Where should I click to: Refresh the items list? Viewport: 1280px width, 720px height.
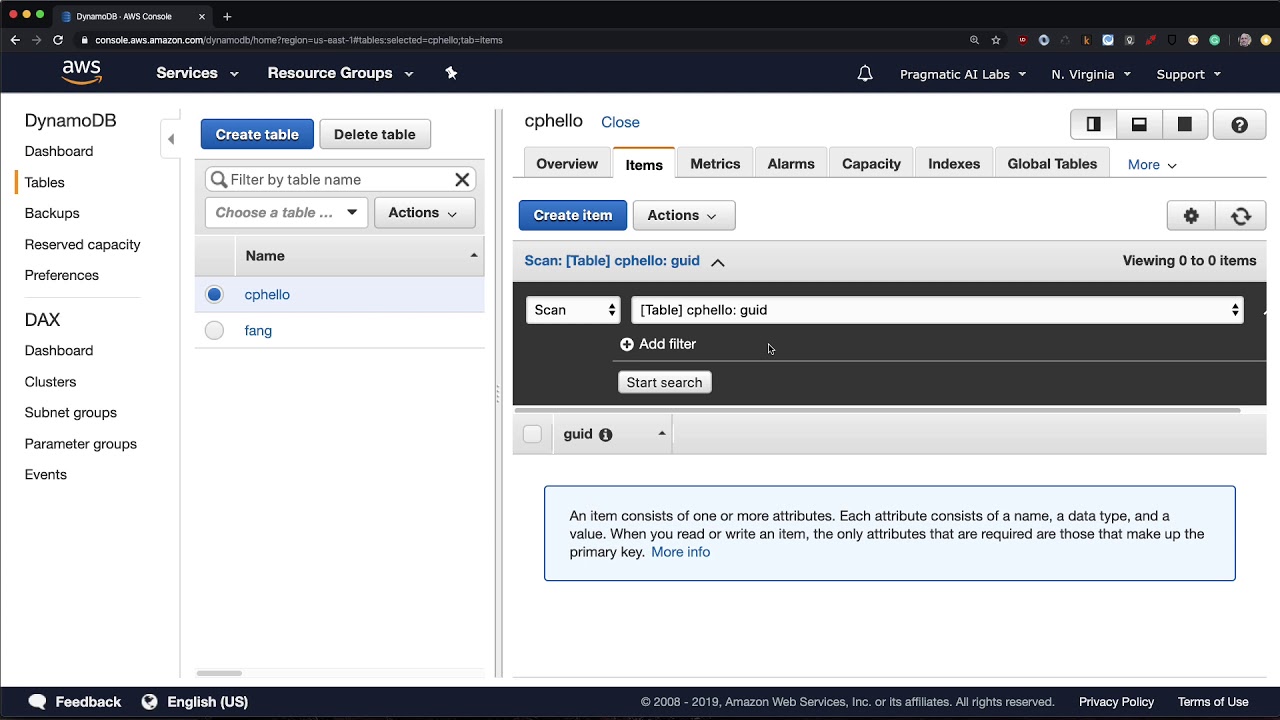coord(1241,216)
